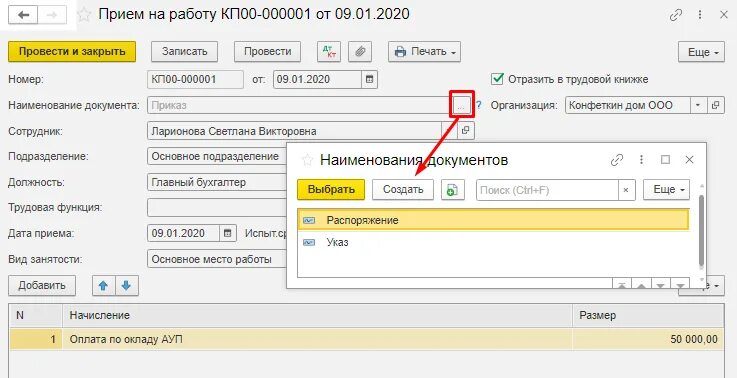This screenshot has height=378, width=737.
Task: Click the 50 000,00 Размер cell
Action: coord(648,339)
